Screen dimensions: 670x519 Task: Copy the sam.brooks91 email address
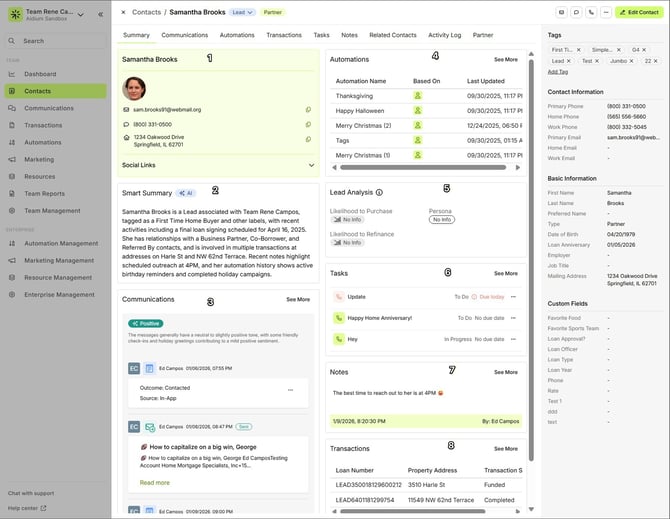[x=308, y=109]
